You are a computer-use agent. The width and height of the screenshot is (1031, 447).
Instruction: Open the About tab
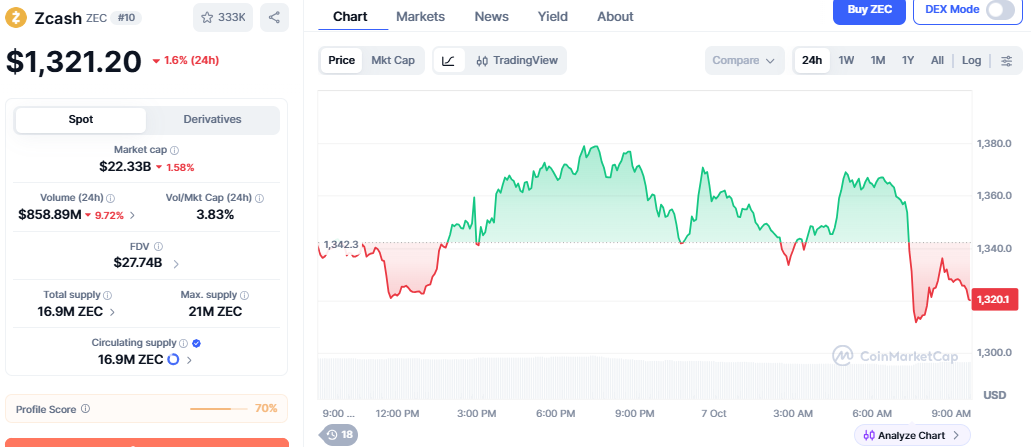pyautogui.click(x=615, y=16)
